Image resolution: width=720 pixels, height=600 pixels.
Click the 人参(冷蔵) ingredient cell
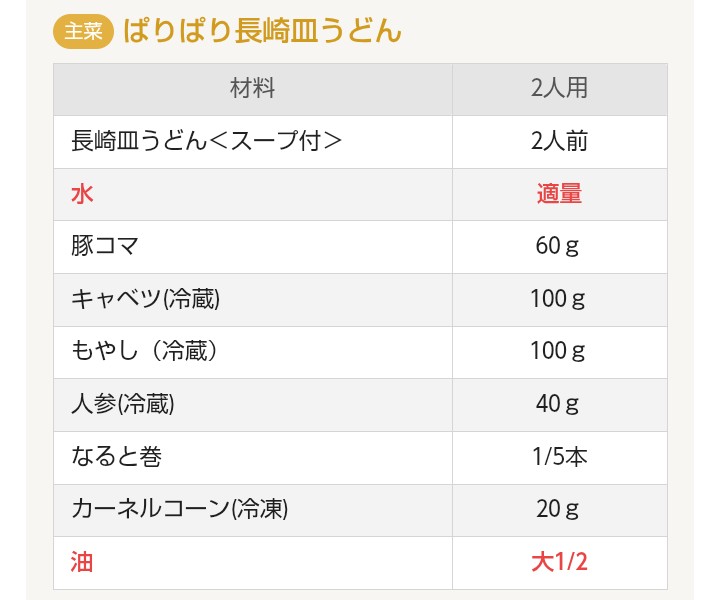pyautogui.click(x=123, y=404)
